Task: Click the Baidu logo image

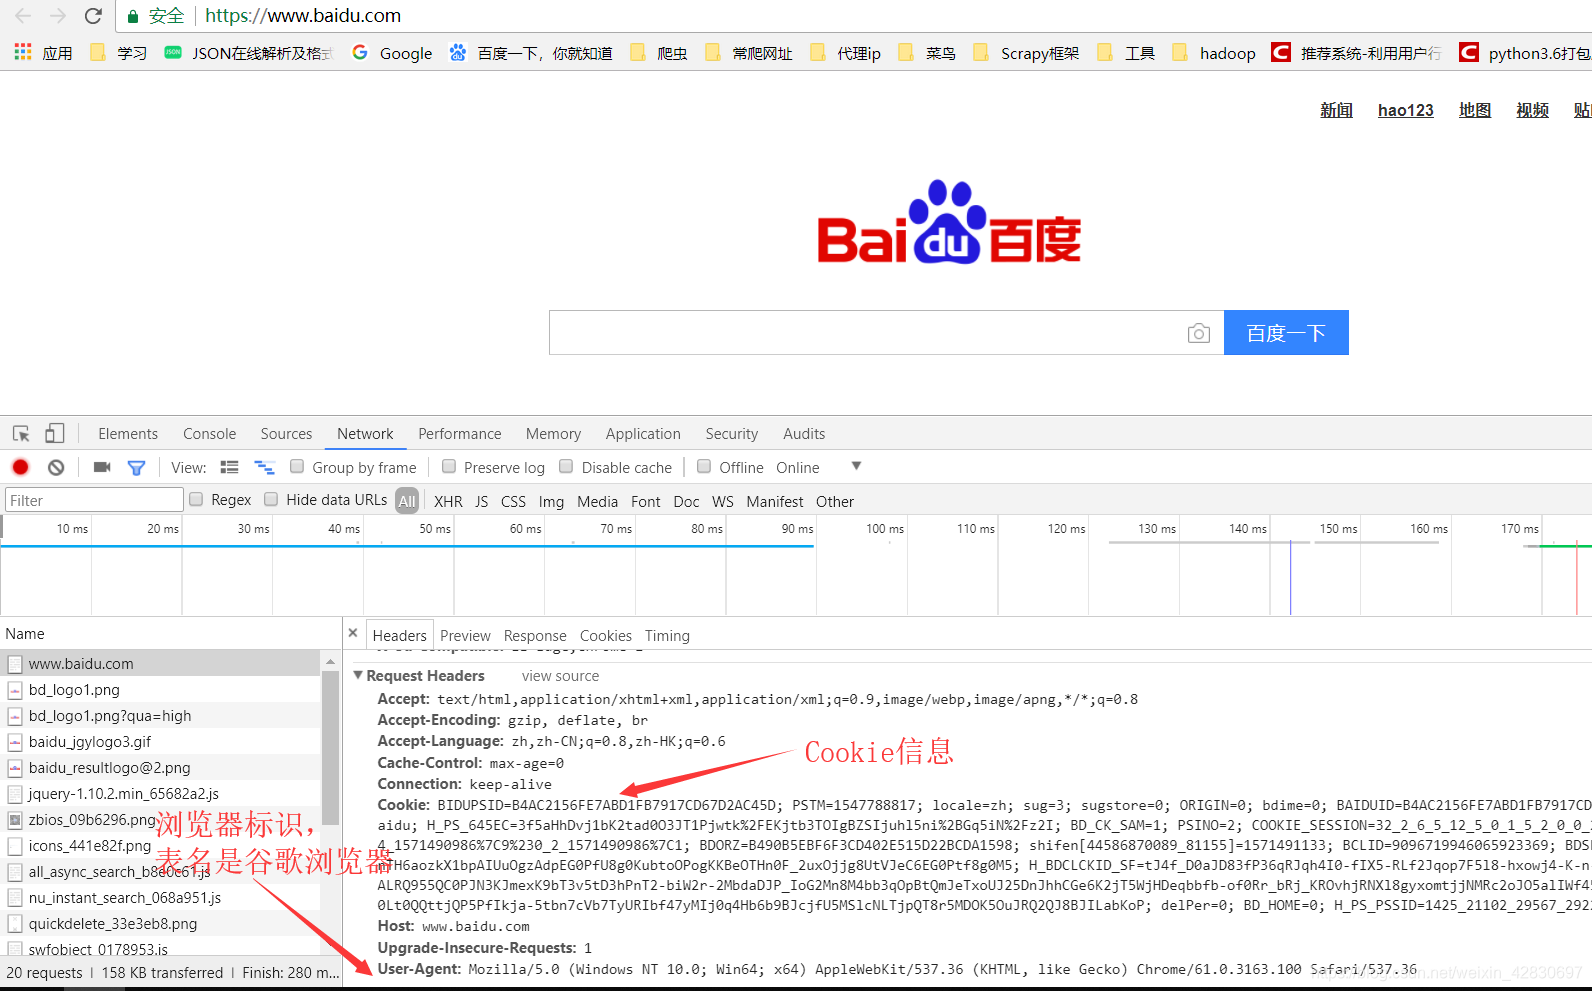Action: pyautogui.click(x=949, y=222)
